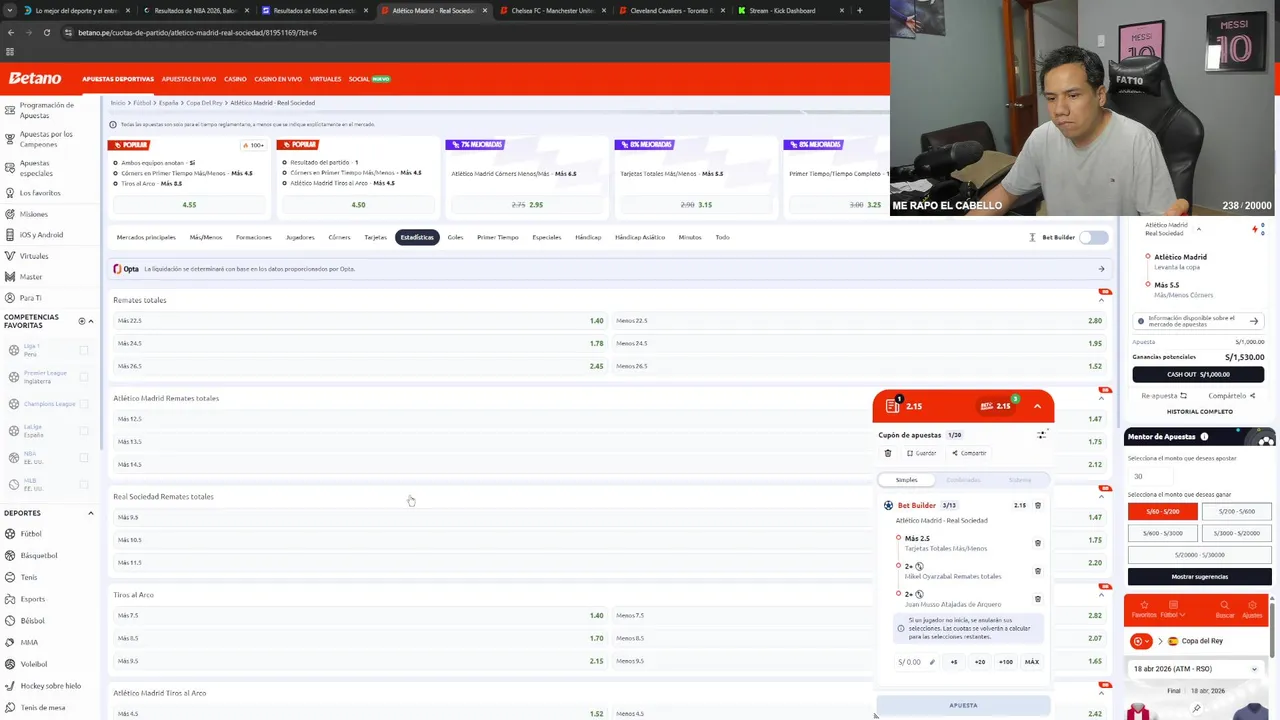Click the Opta info arrow

1101,269
